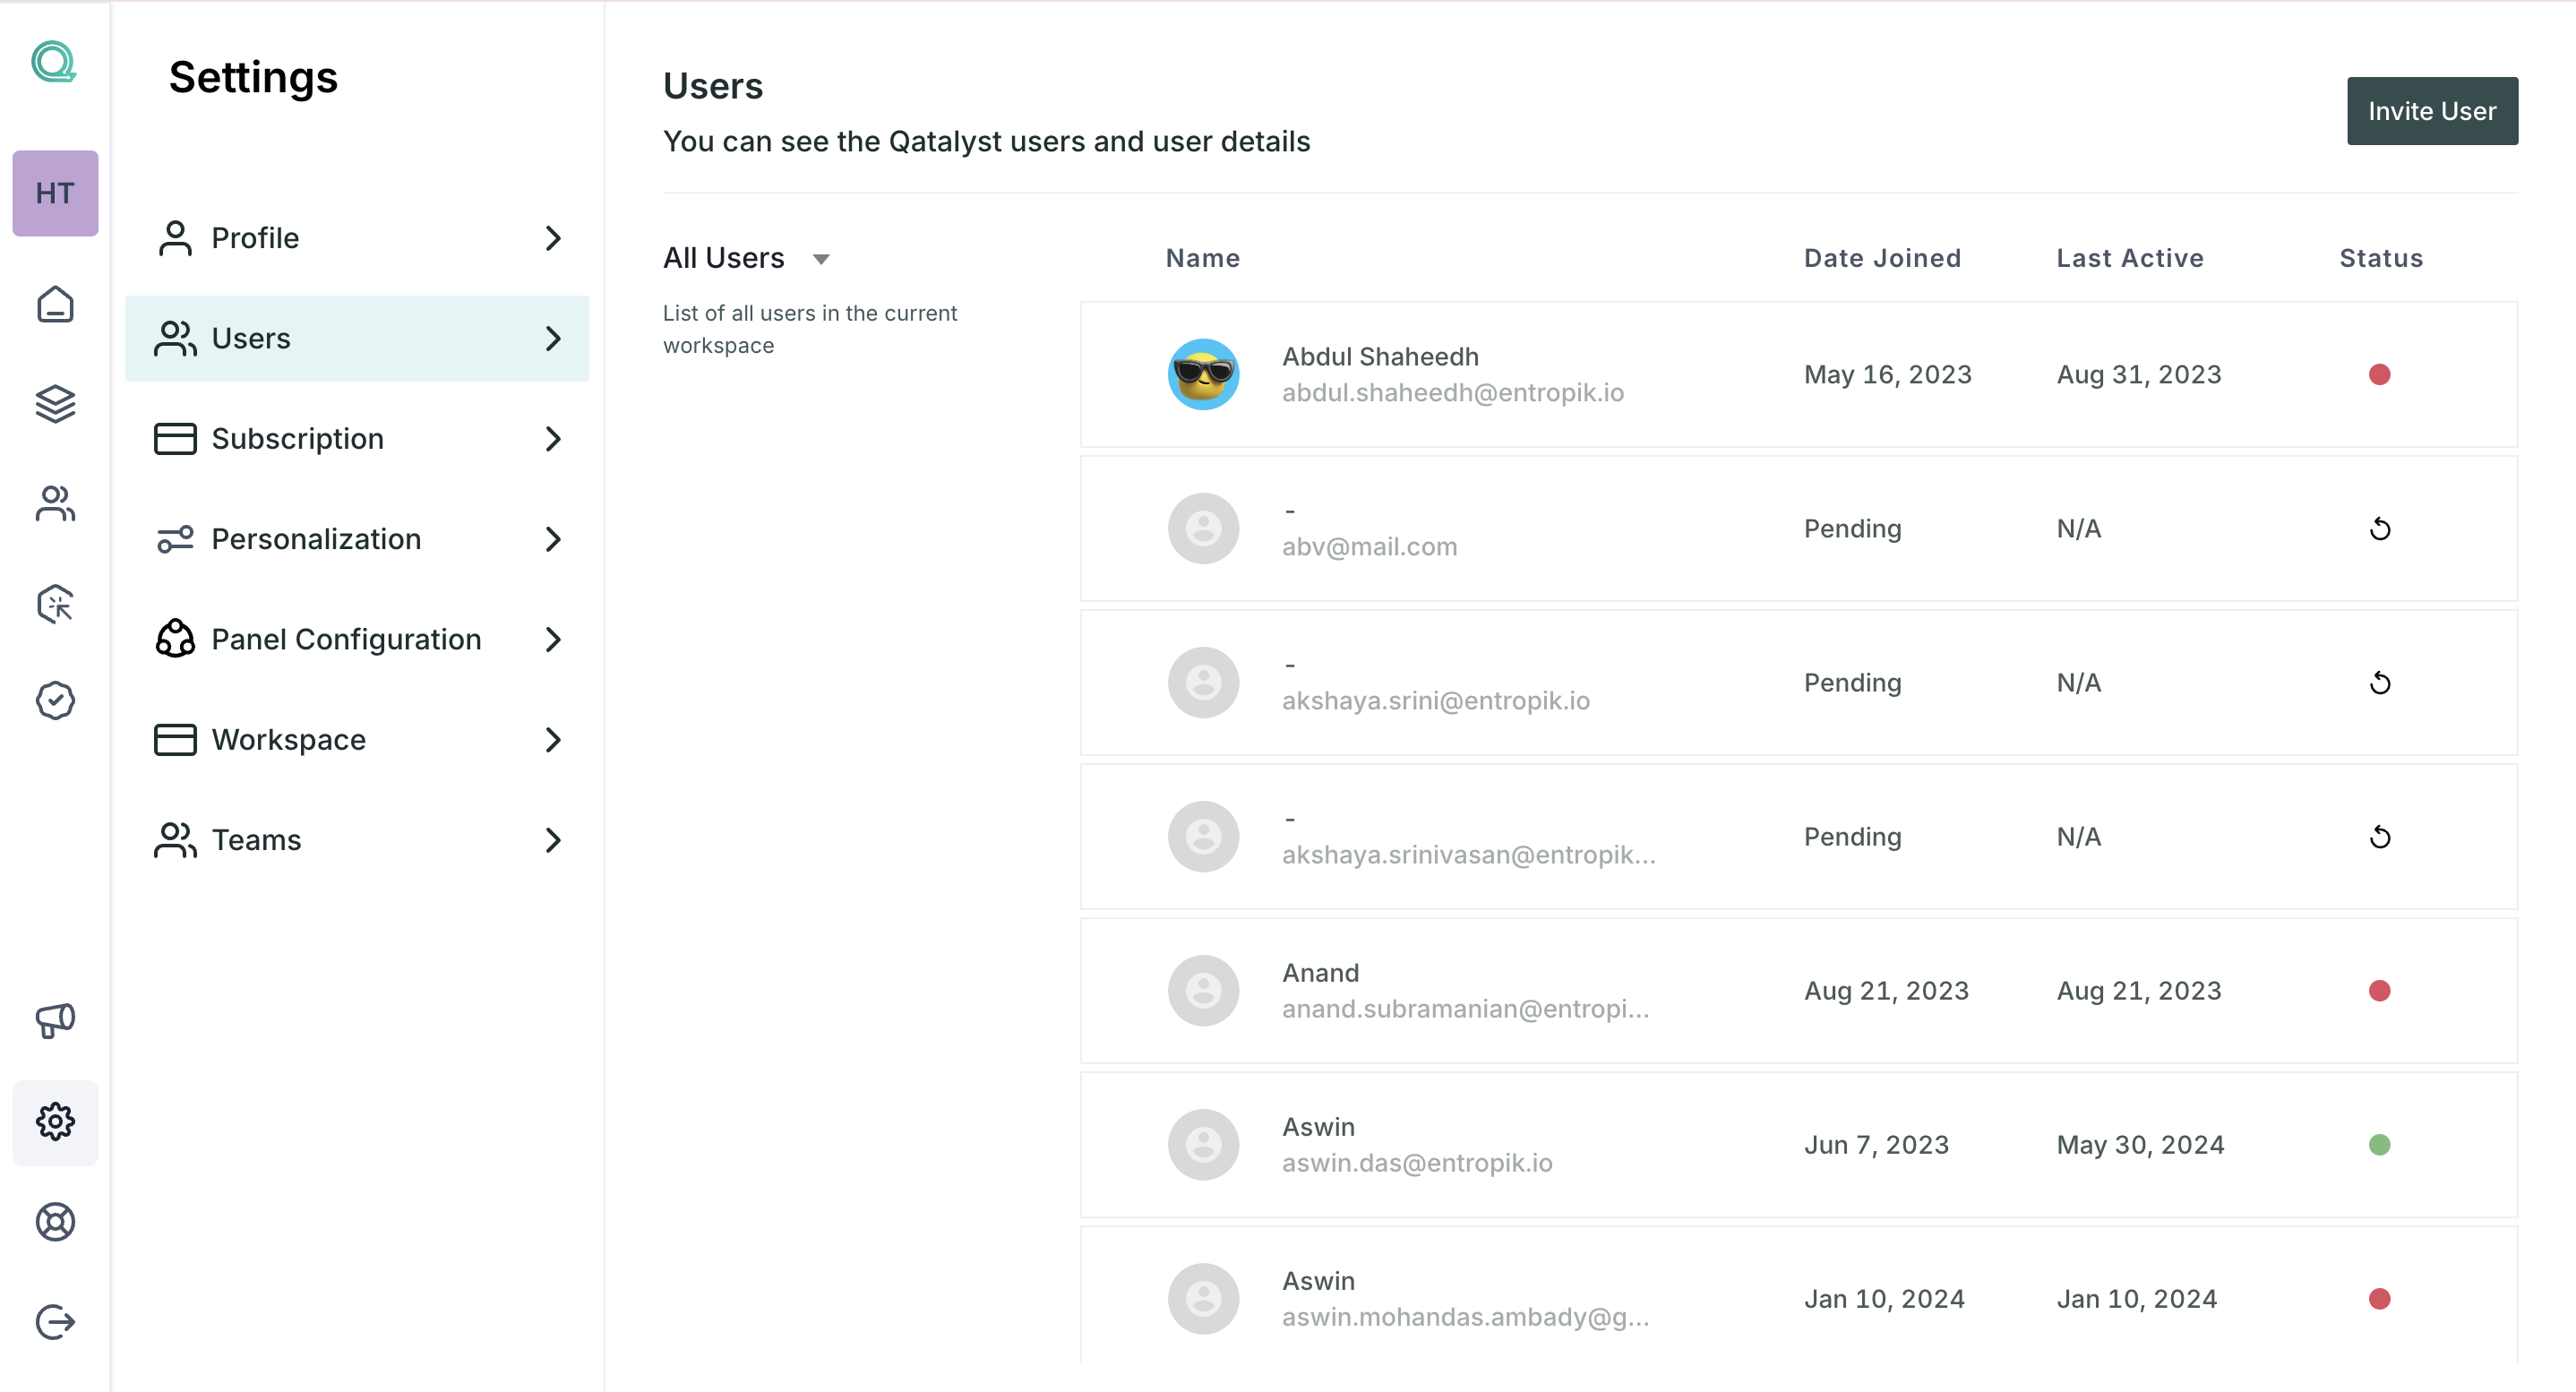Click email anand.subramanian@entropi...

[1466, 1009]
